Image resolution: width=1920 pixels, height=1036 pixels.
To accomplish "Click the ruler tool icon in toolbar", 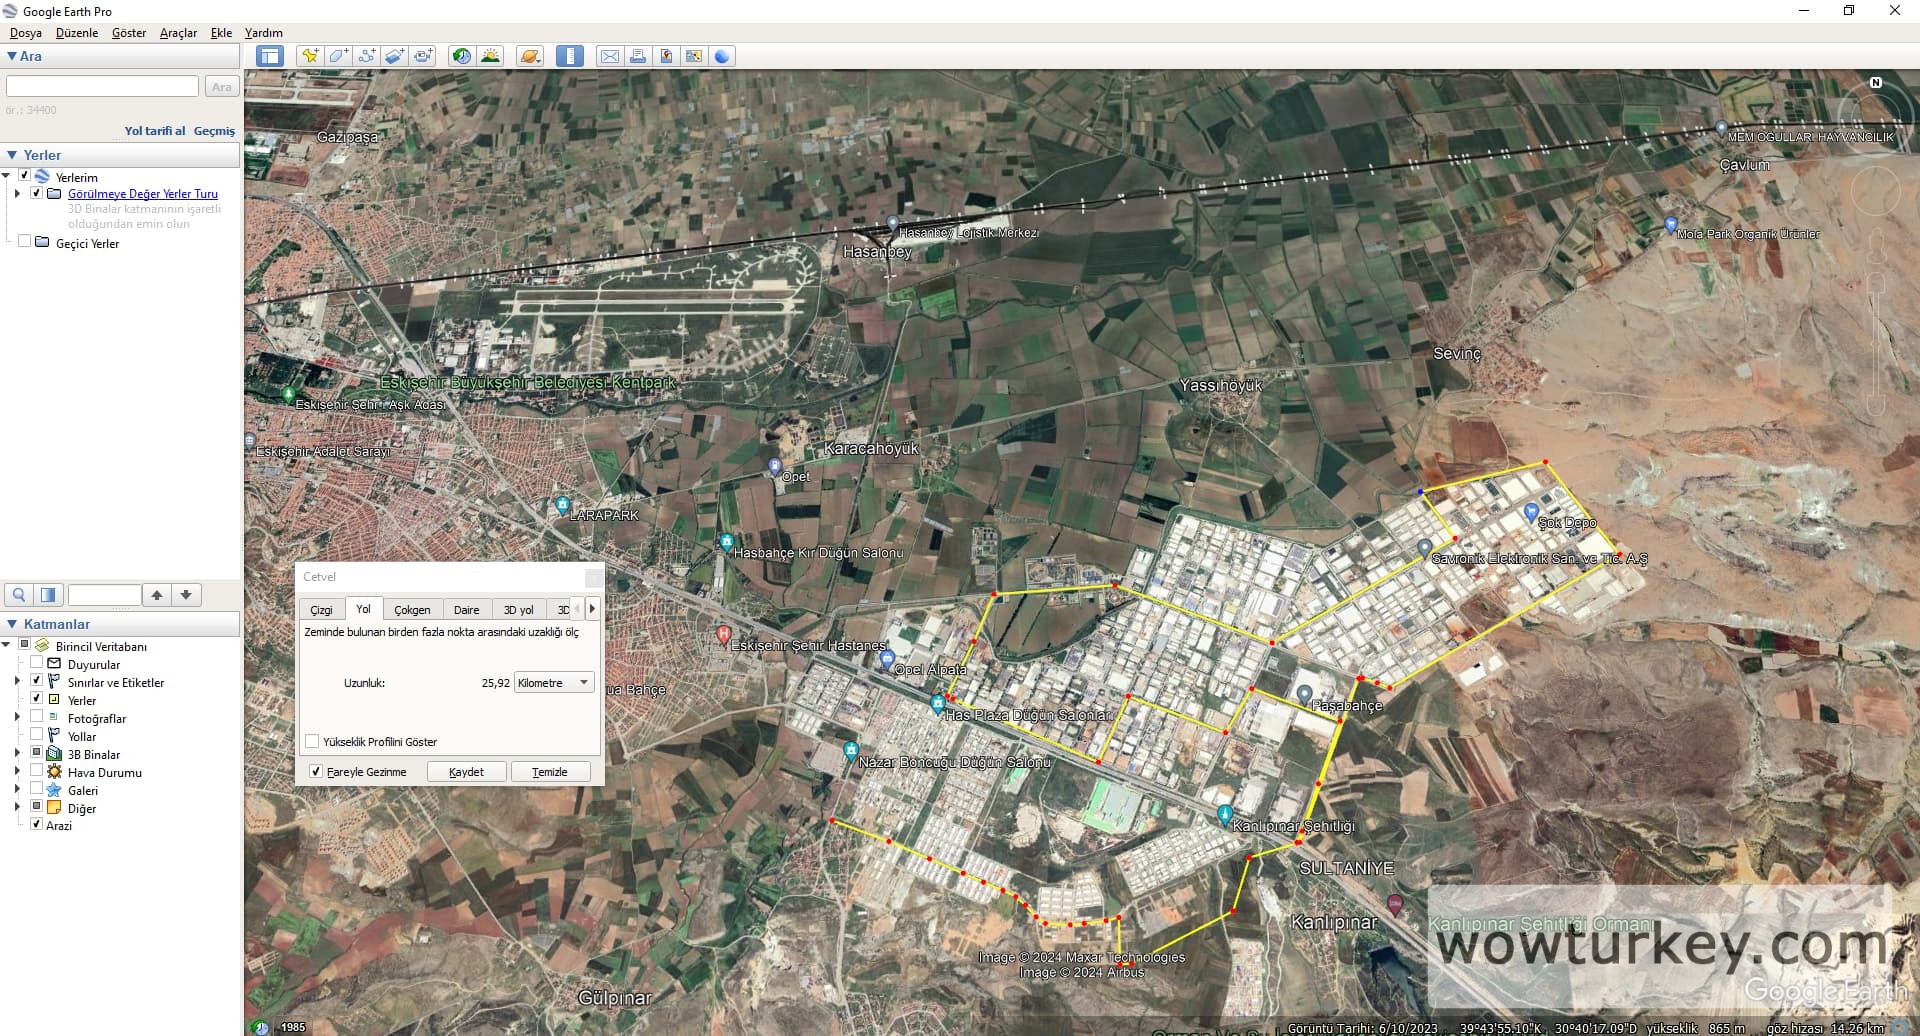I will [569, 56].
